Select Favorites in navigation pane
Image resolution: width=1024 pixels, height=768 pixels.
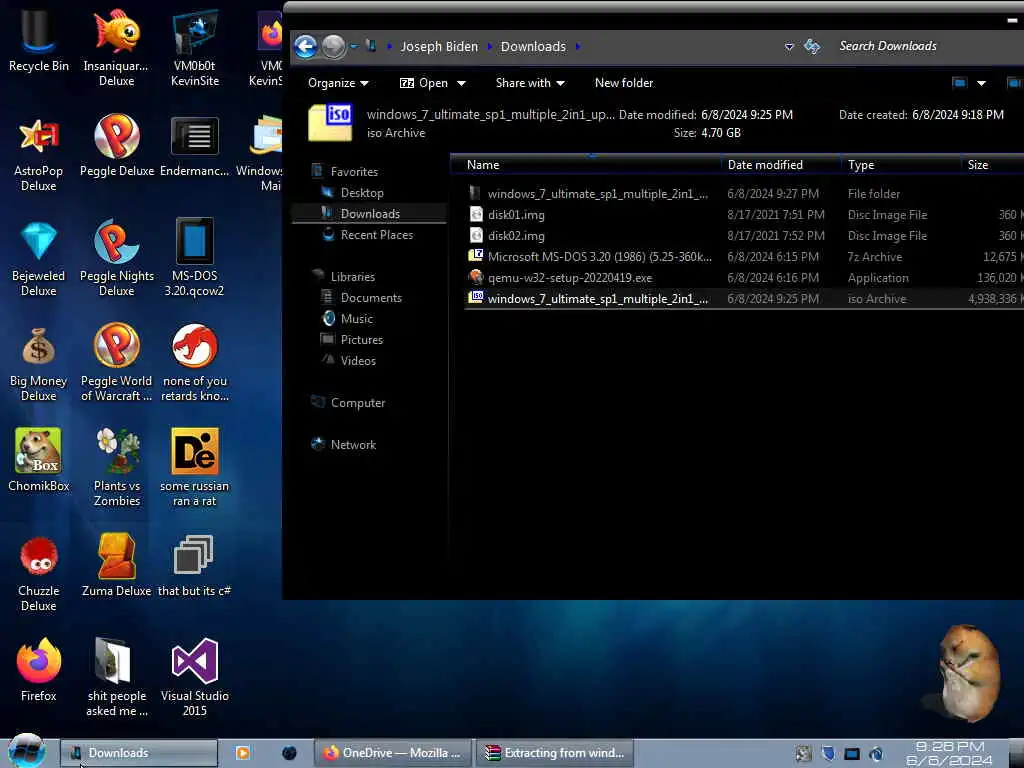(x=354, y=172)
